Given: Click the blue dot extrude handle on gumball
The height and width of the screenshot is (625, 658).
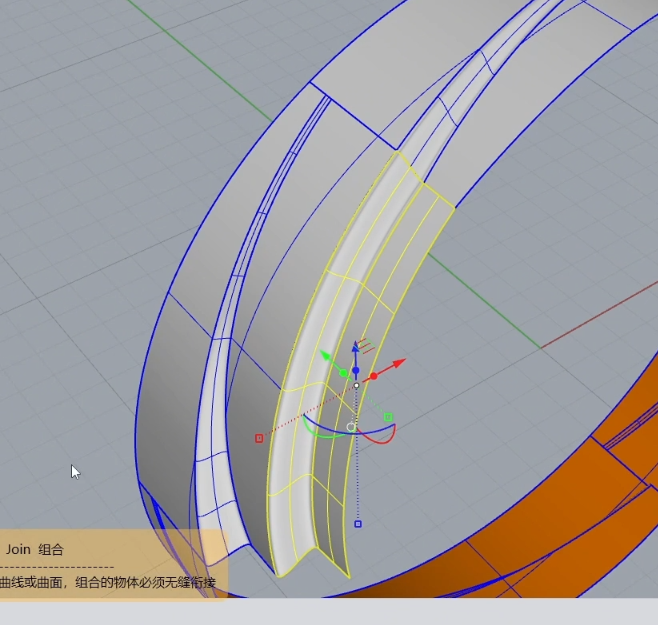Looking at the screenshot, I should coord(356,370).
